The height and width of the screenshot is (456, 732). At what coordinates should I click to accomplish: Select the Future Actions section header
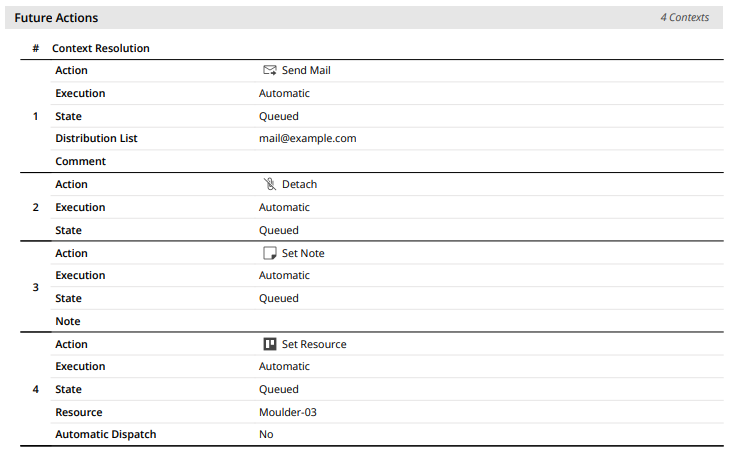pyautogui.click(x=56, y=18)
